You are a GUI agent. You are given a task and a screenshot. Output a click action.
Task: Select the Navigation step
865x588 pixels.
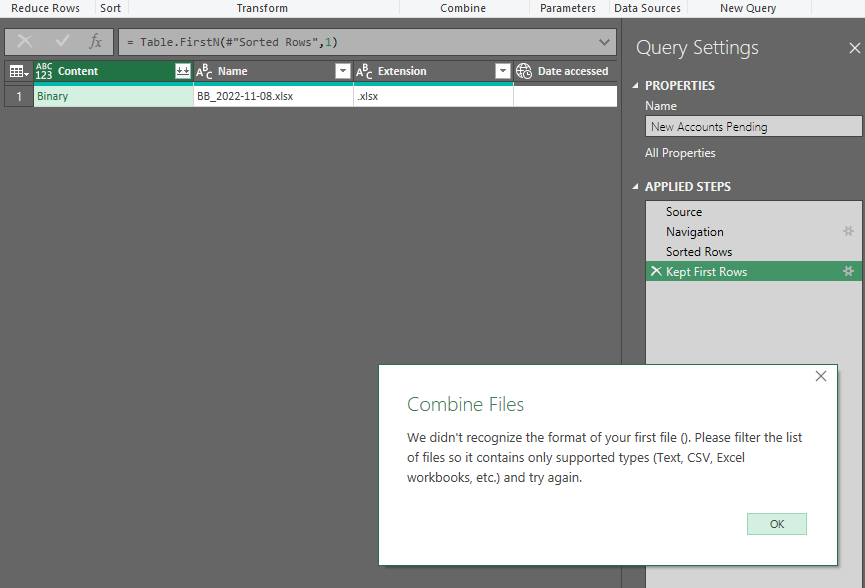tap(754, 232)
